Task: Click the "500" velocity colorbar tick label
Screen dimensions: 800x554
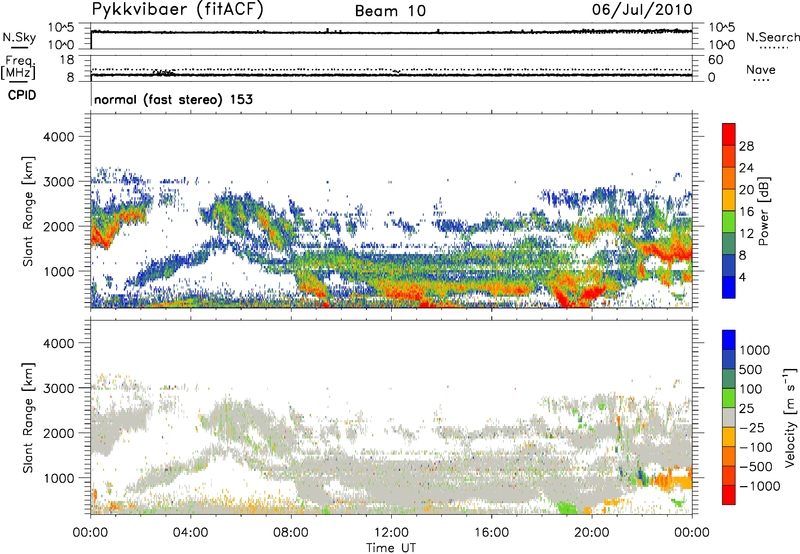Action: [751, 369]
